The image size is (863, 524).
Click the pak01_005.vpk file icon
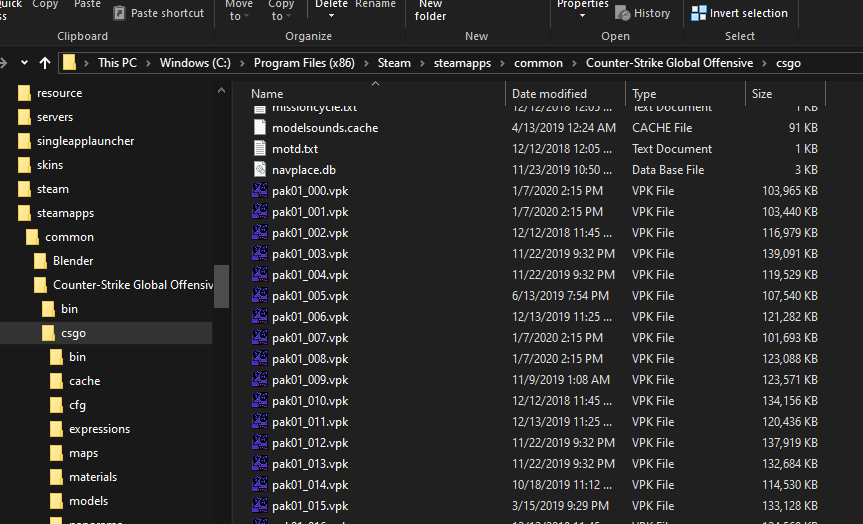coord(260,296)
